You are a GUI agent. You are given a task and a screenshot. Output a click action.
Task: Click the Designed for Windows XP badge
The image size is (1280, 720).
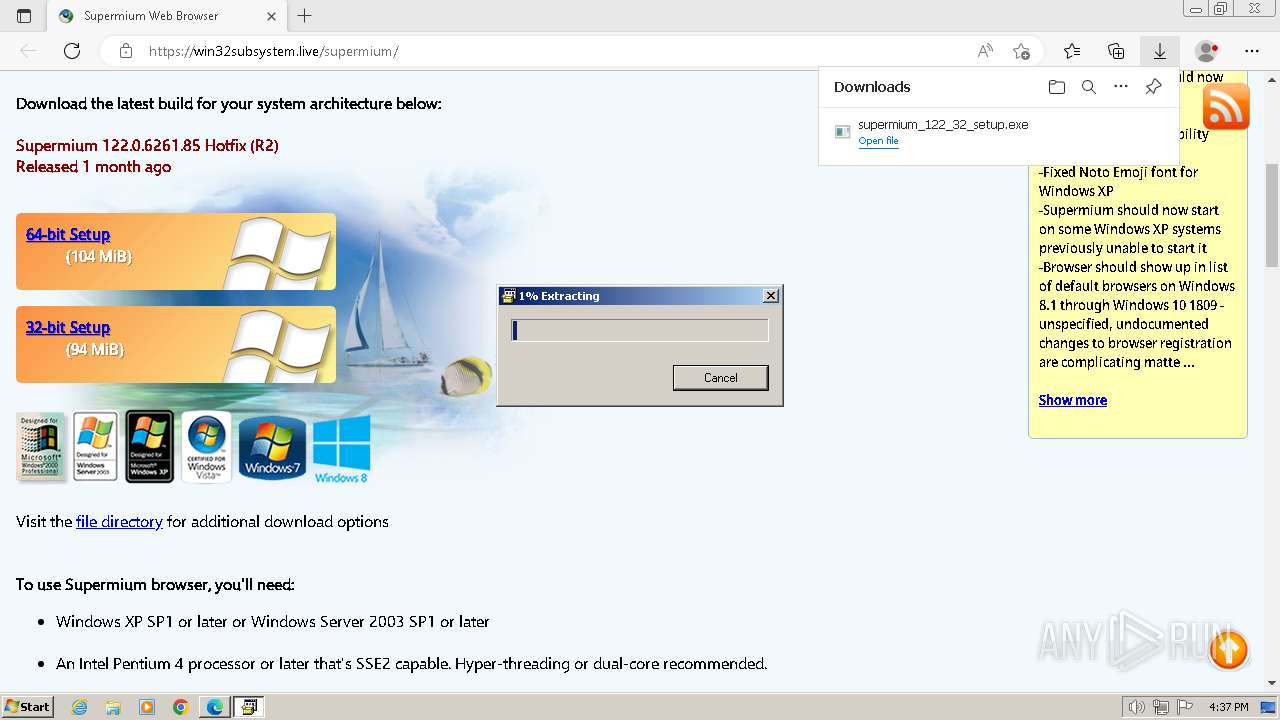tap(149, 447)
